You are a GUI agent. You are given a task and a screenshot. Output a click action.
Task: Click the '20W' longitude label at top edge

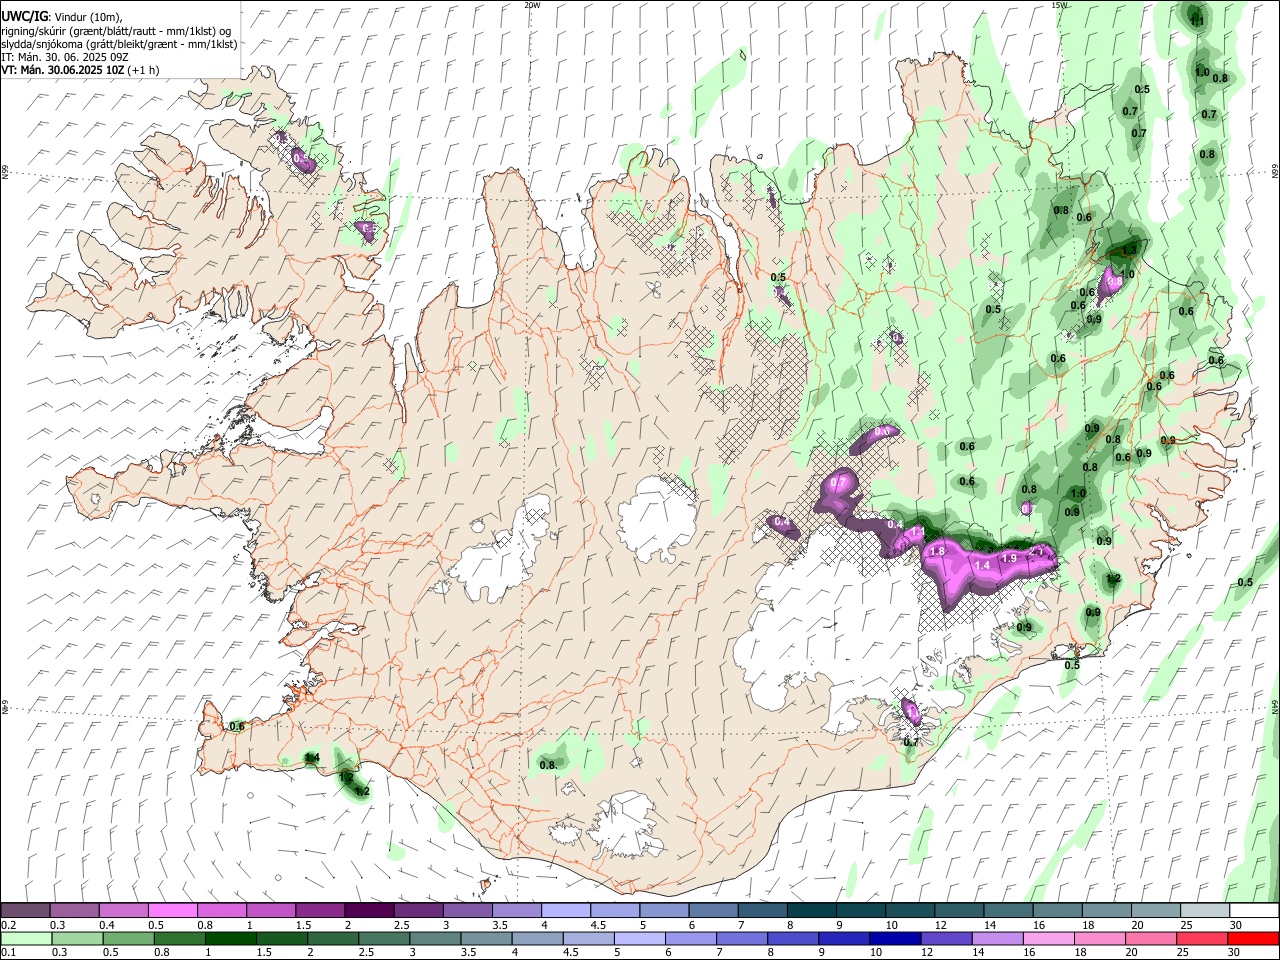pyautogui.click(x=532, y=5)
